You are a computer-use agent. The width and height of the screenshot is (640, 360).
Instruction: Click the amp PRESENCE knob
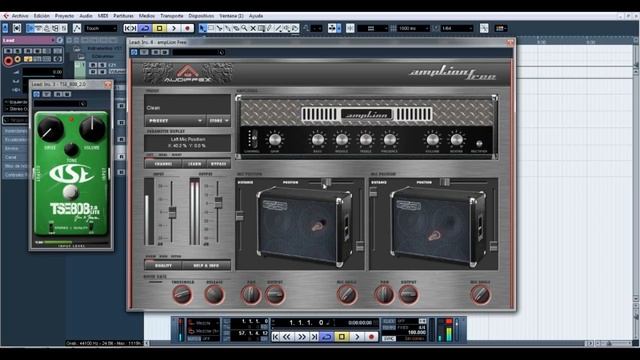pyautogui.click(x=389, y=140)
